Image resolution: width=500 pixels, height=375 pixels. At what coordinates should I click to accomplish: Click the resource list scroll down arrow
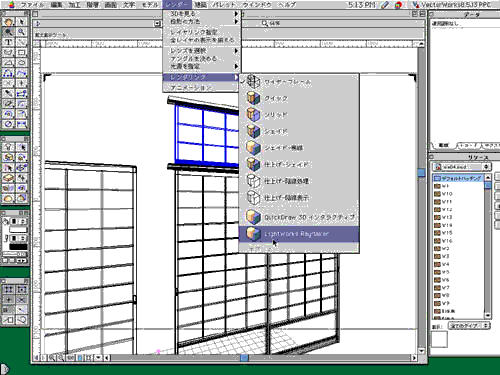tap(488, 315)
